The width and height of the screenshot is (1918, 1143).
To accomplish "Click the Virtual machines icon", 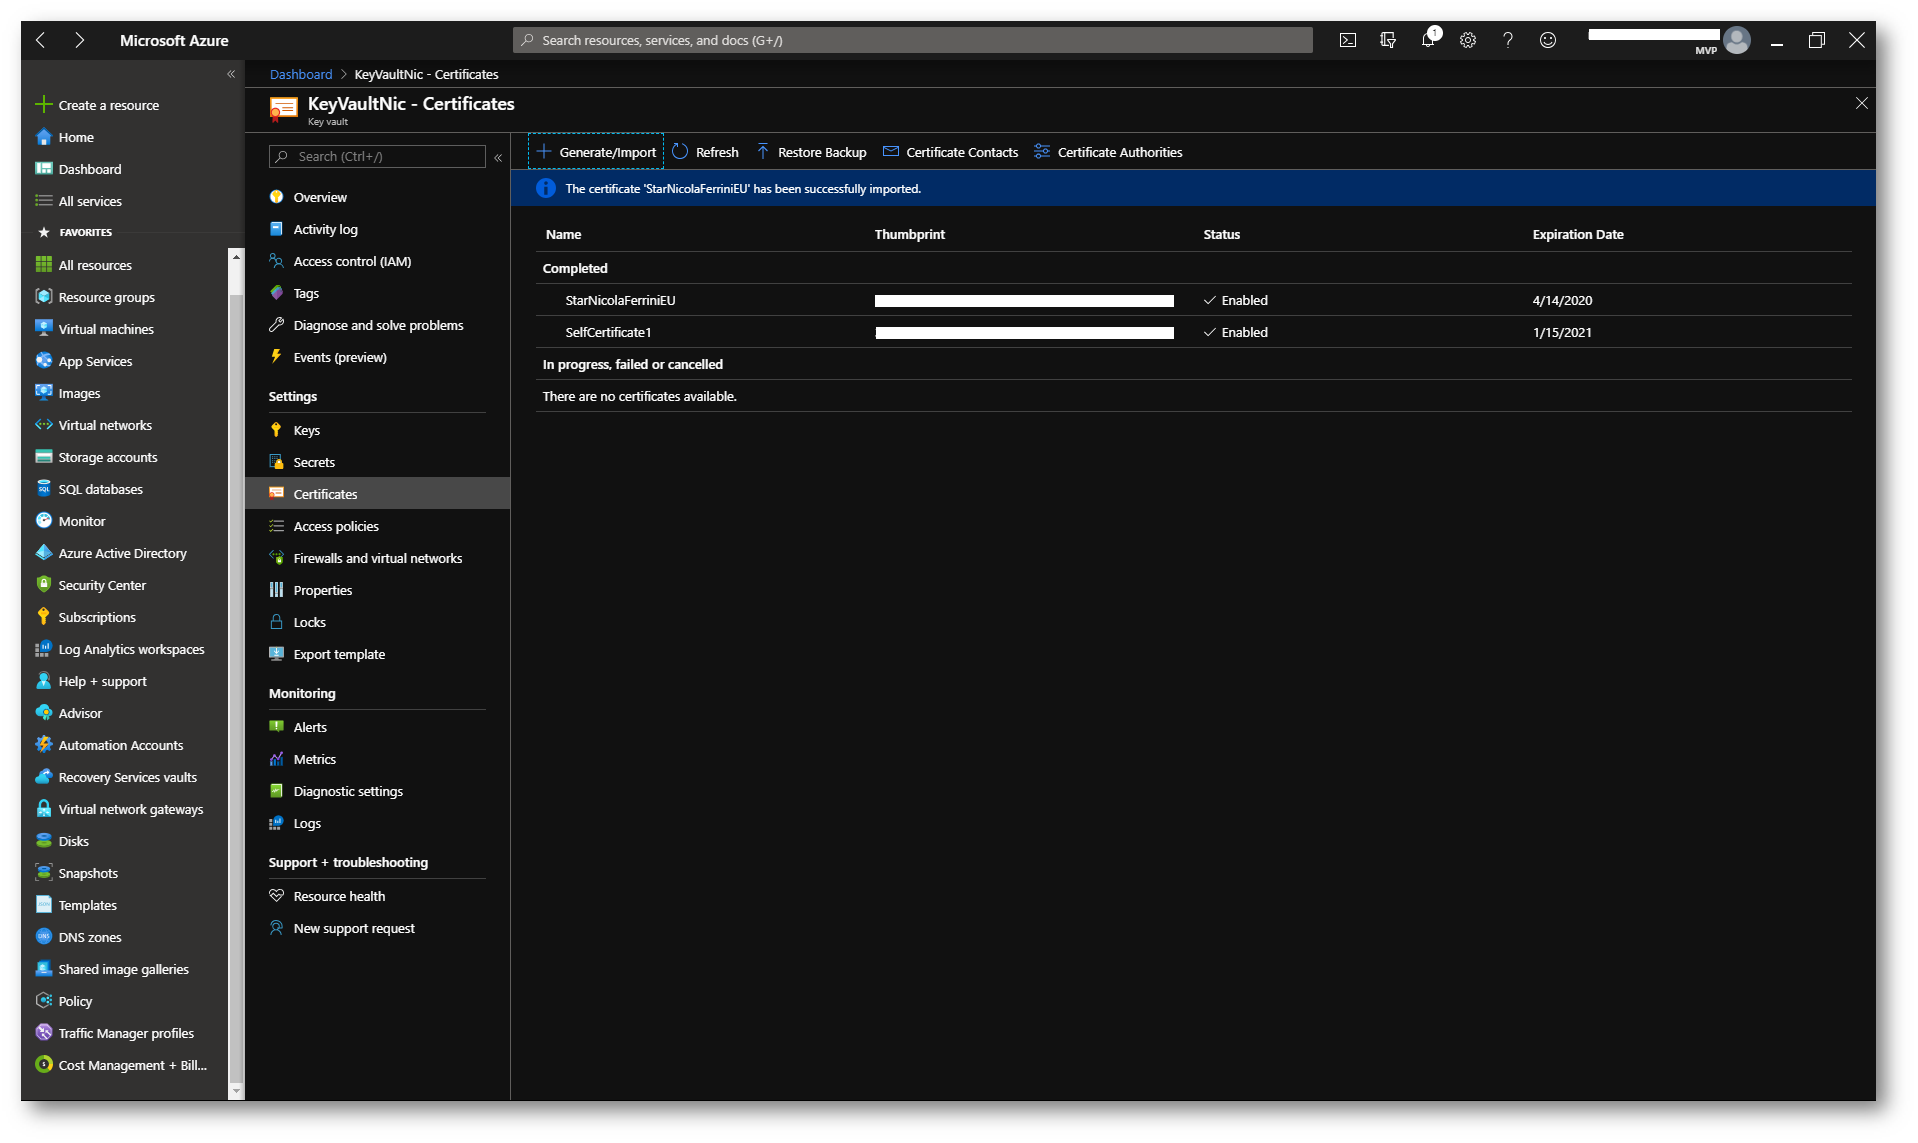I will click(x=43, y=328).
